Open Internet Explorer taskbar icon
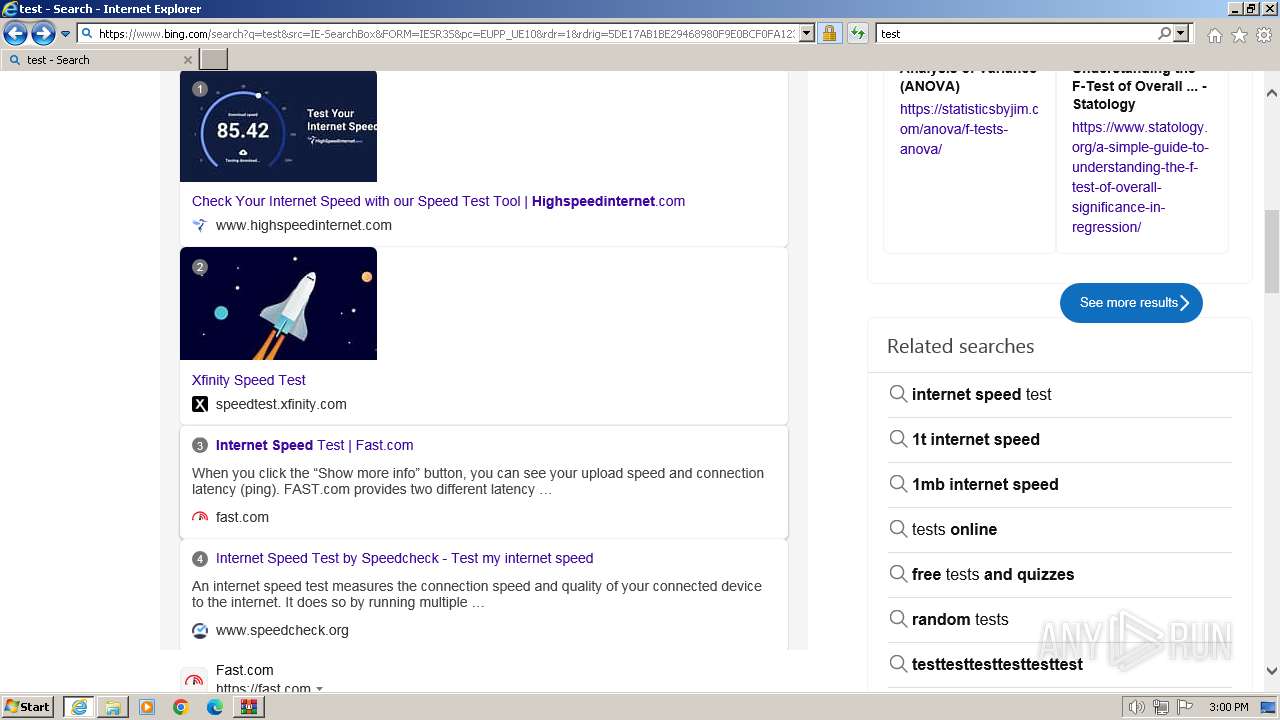1280x720 pixels. tap(79, 707)
